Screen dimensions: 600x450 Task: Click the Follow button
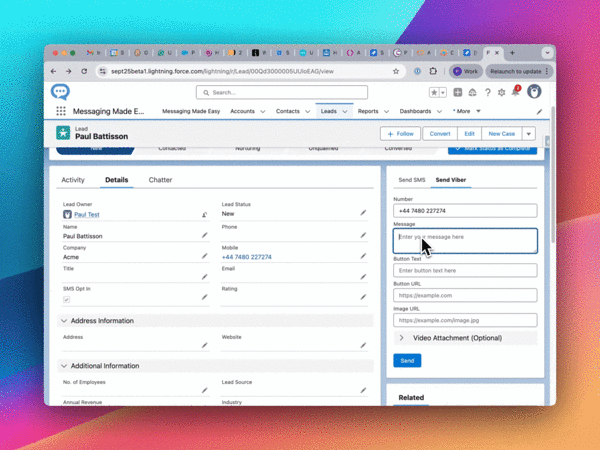[x=399, y=133]
